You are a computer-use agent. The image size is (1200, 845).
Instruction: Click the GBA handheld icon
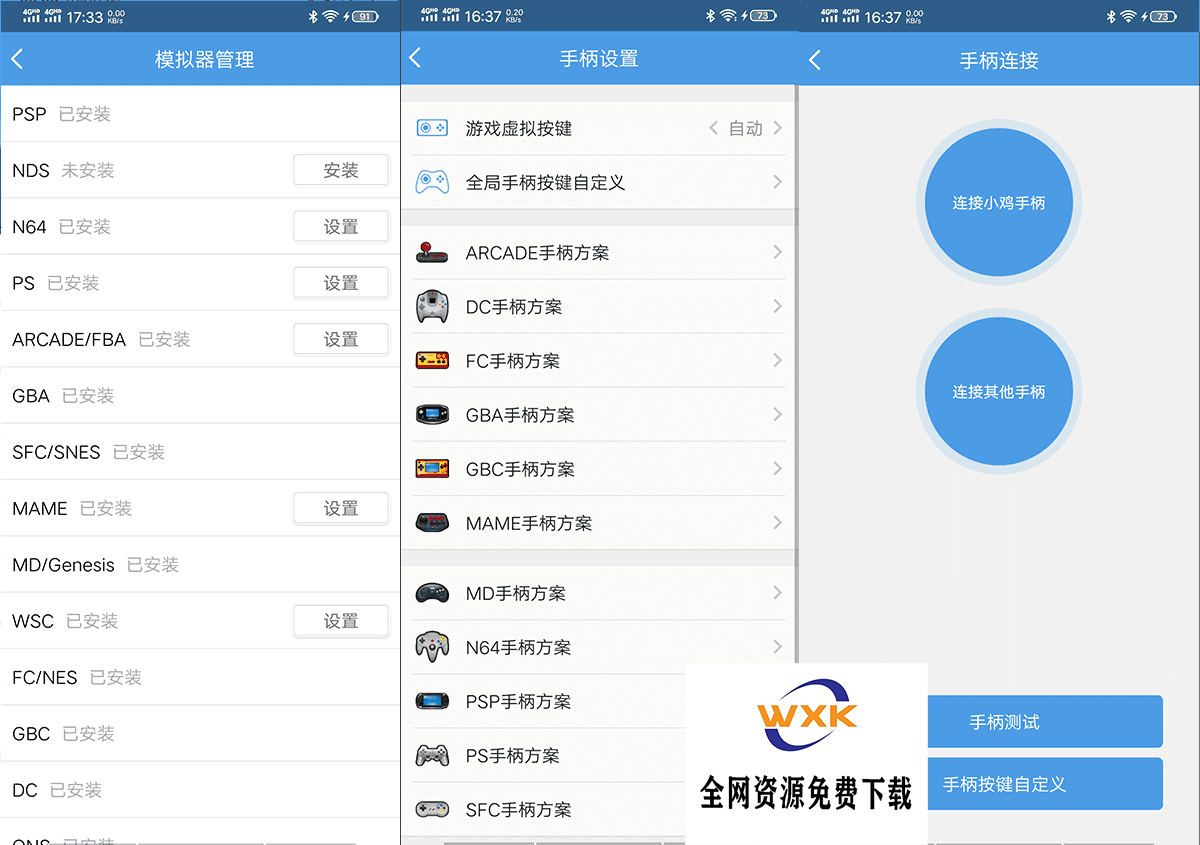(432, 415)
